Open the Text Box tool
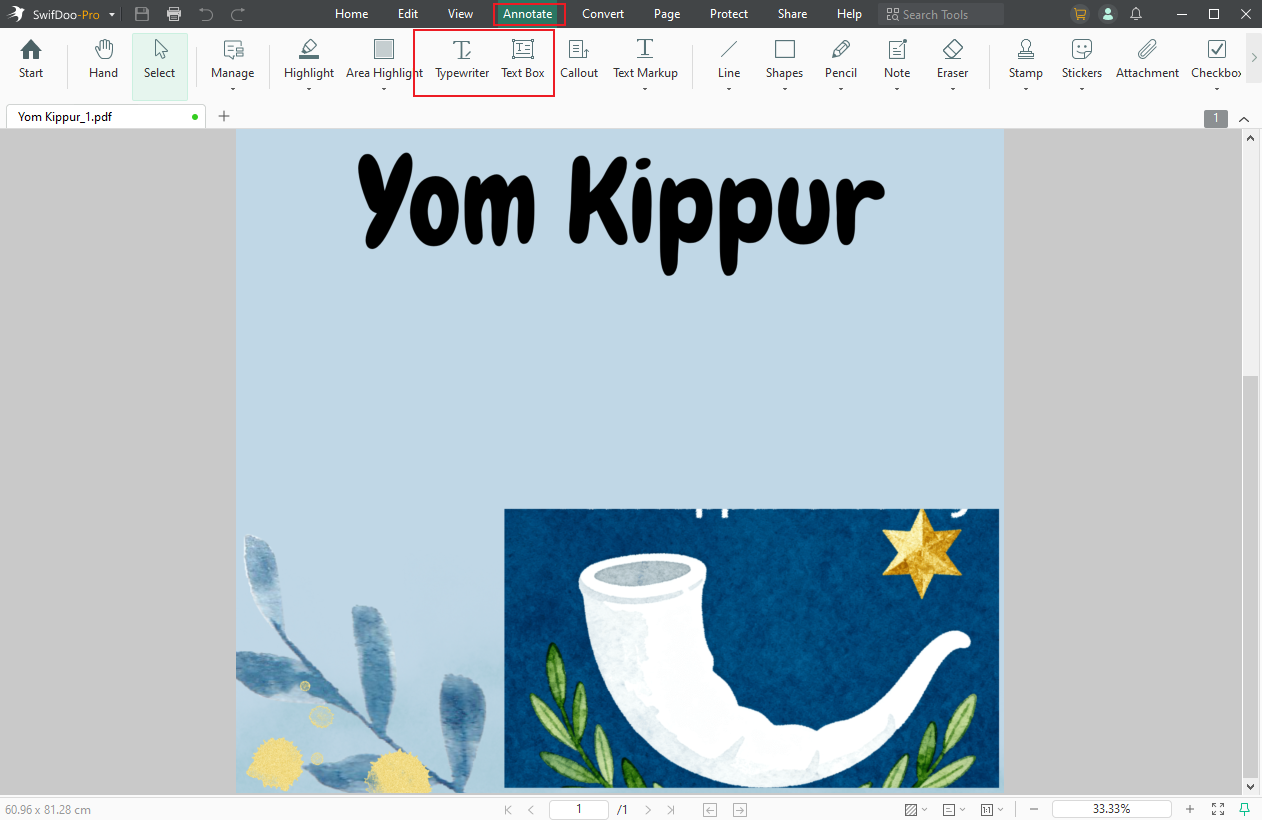Image resolution: width=1262 pixels, height=820 pixels. click(x=522, y=62)
